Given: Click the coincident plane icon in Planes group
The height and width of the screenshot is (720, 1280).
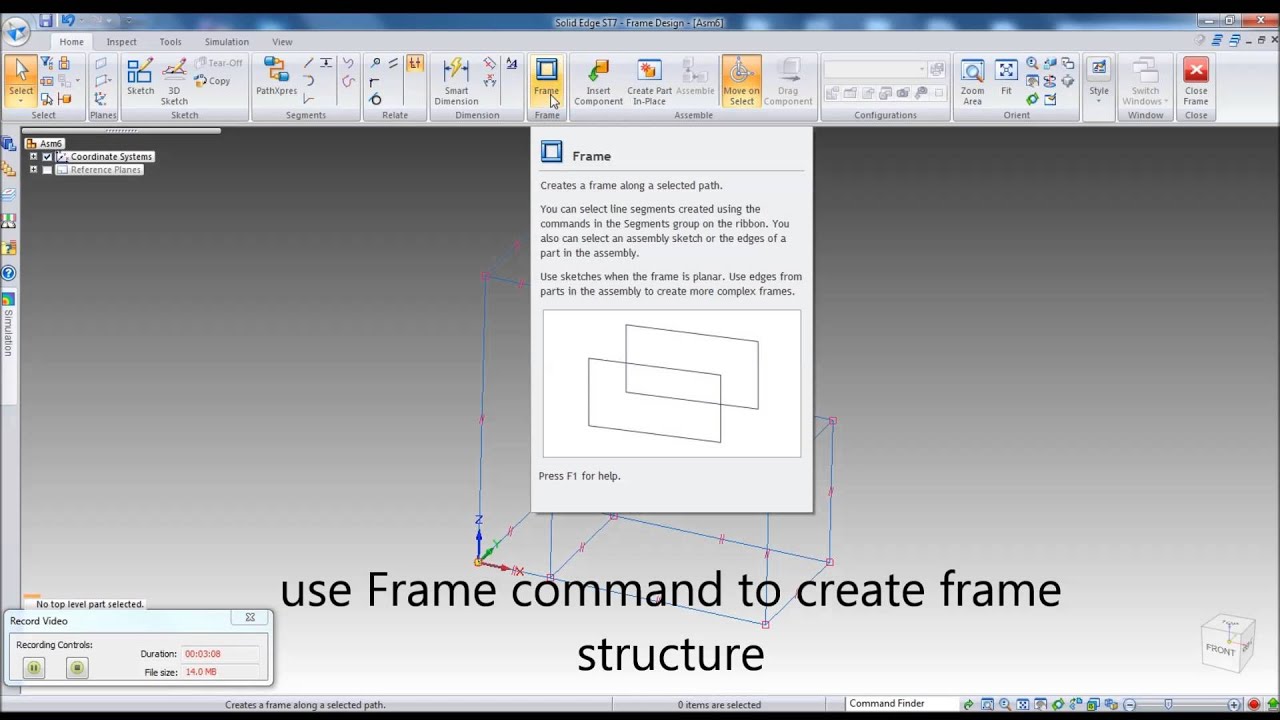Looking at the screenshot, I should [101, 64].
